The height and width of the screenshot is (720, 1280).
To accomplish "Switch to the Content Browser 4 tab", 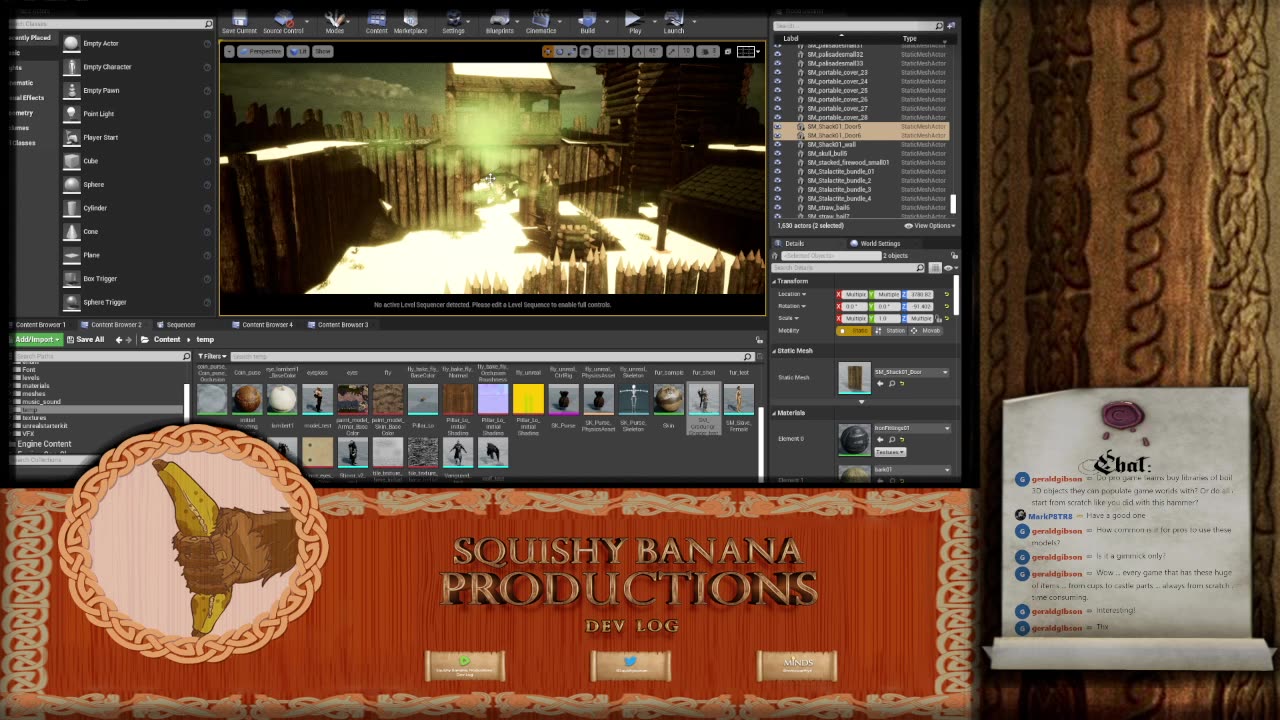I will (x=262, y=324).
